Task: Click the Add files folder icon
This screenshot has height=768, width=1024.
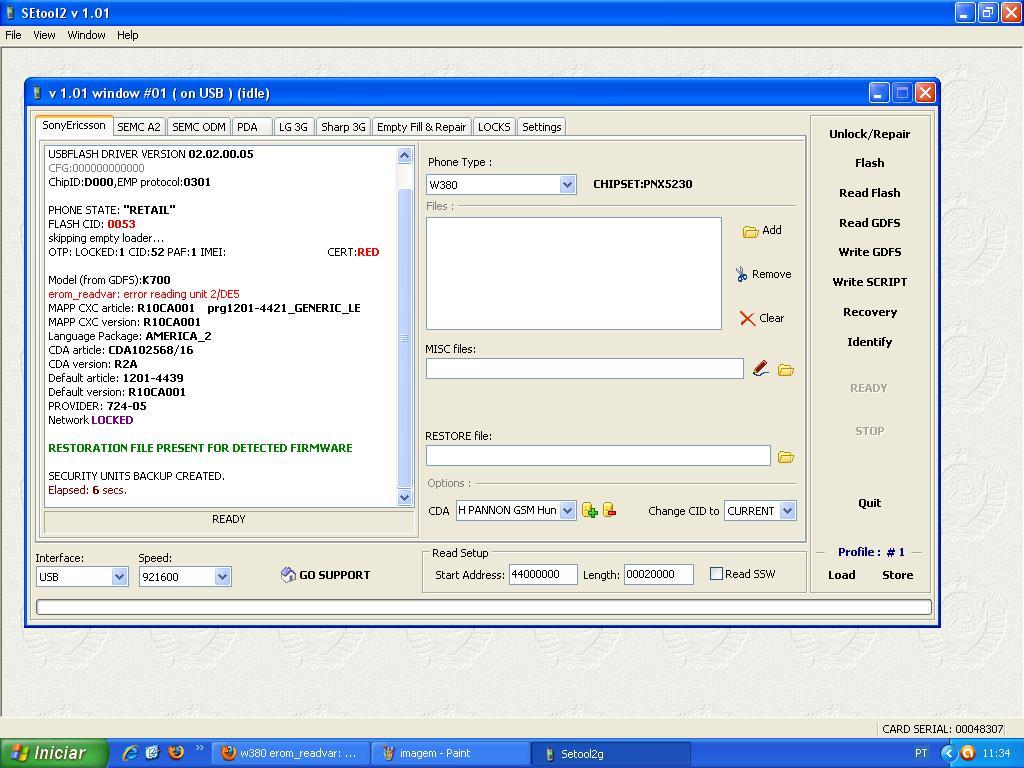Action: [750, 231]
